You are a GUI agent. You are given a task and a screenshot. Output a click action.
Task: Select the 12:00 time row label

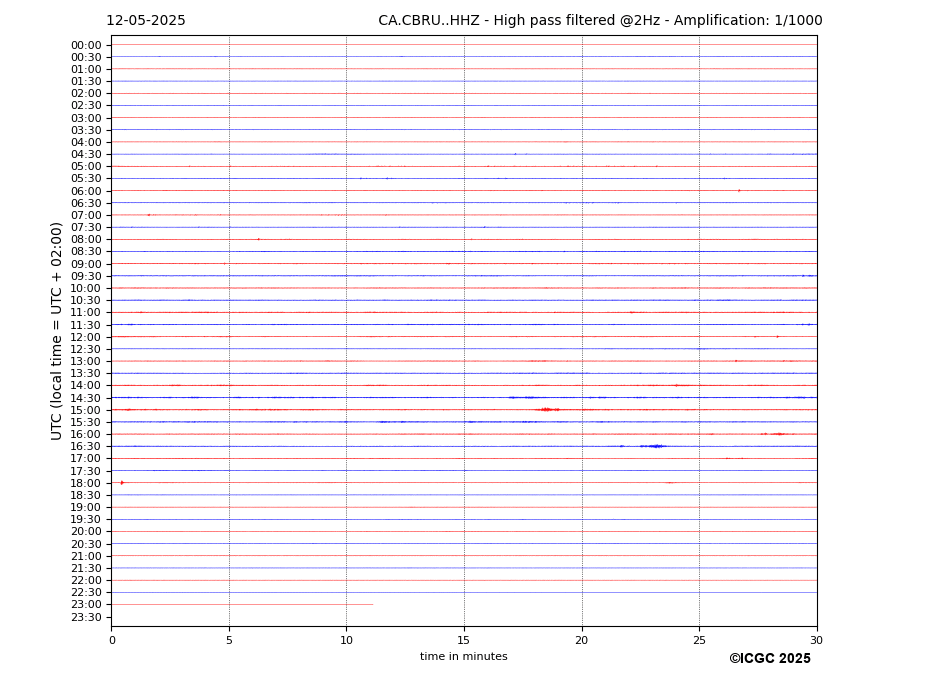(x=86, y=338)
